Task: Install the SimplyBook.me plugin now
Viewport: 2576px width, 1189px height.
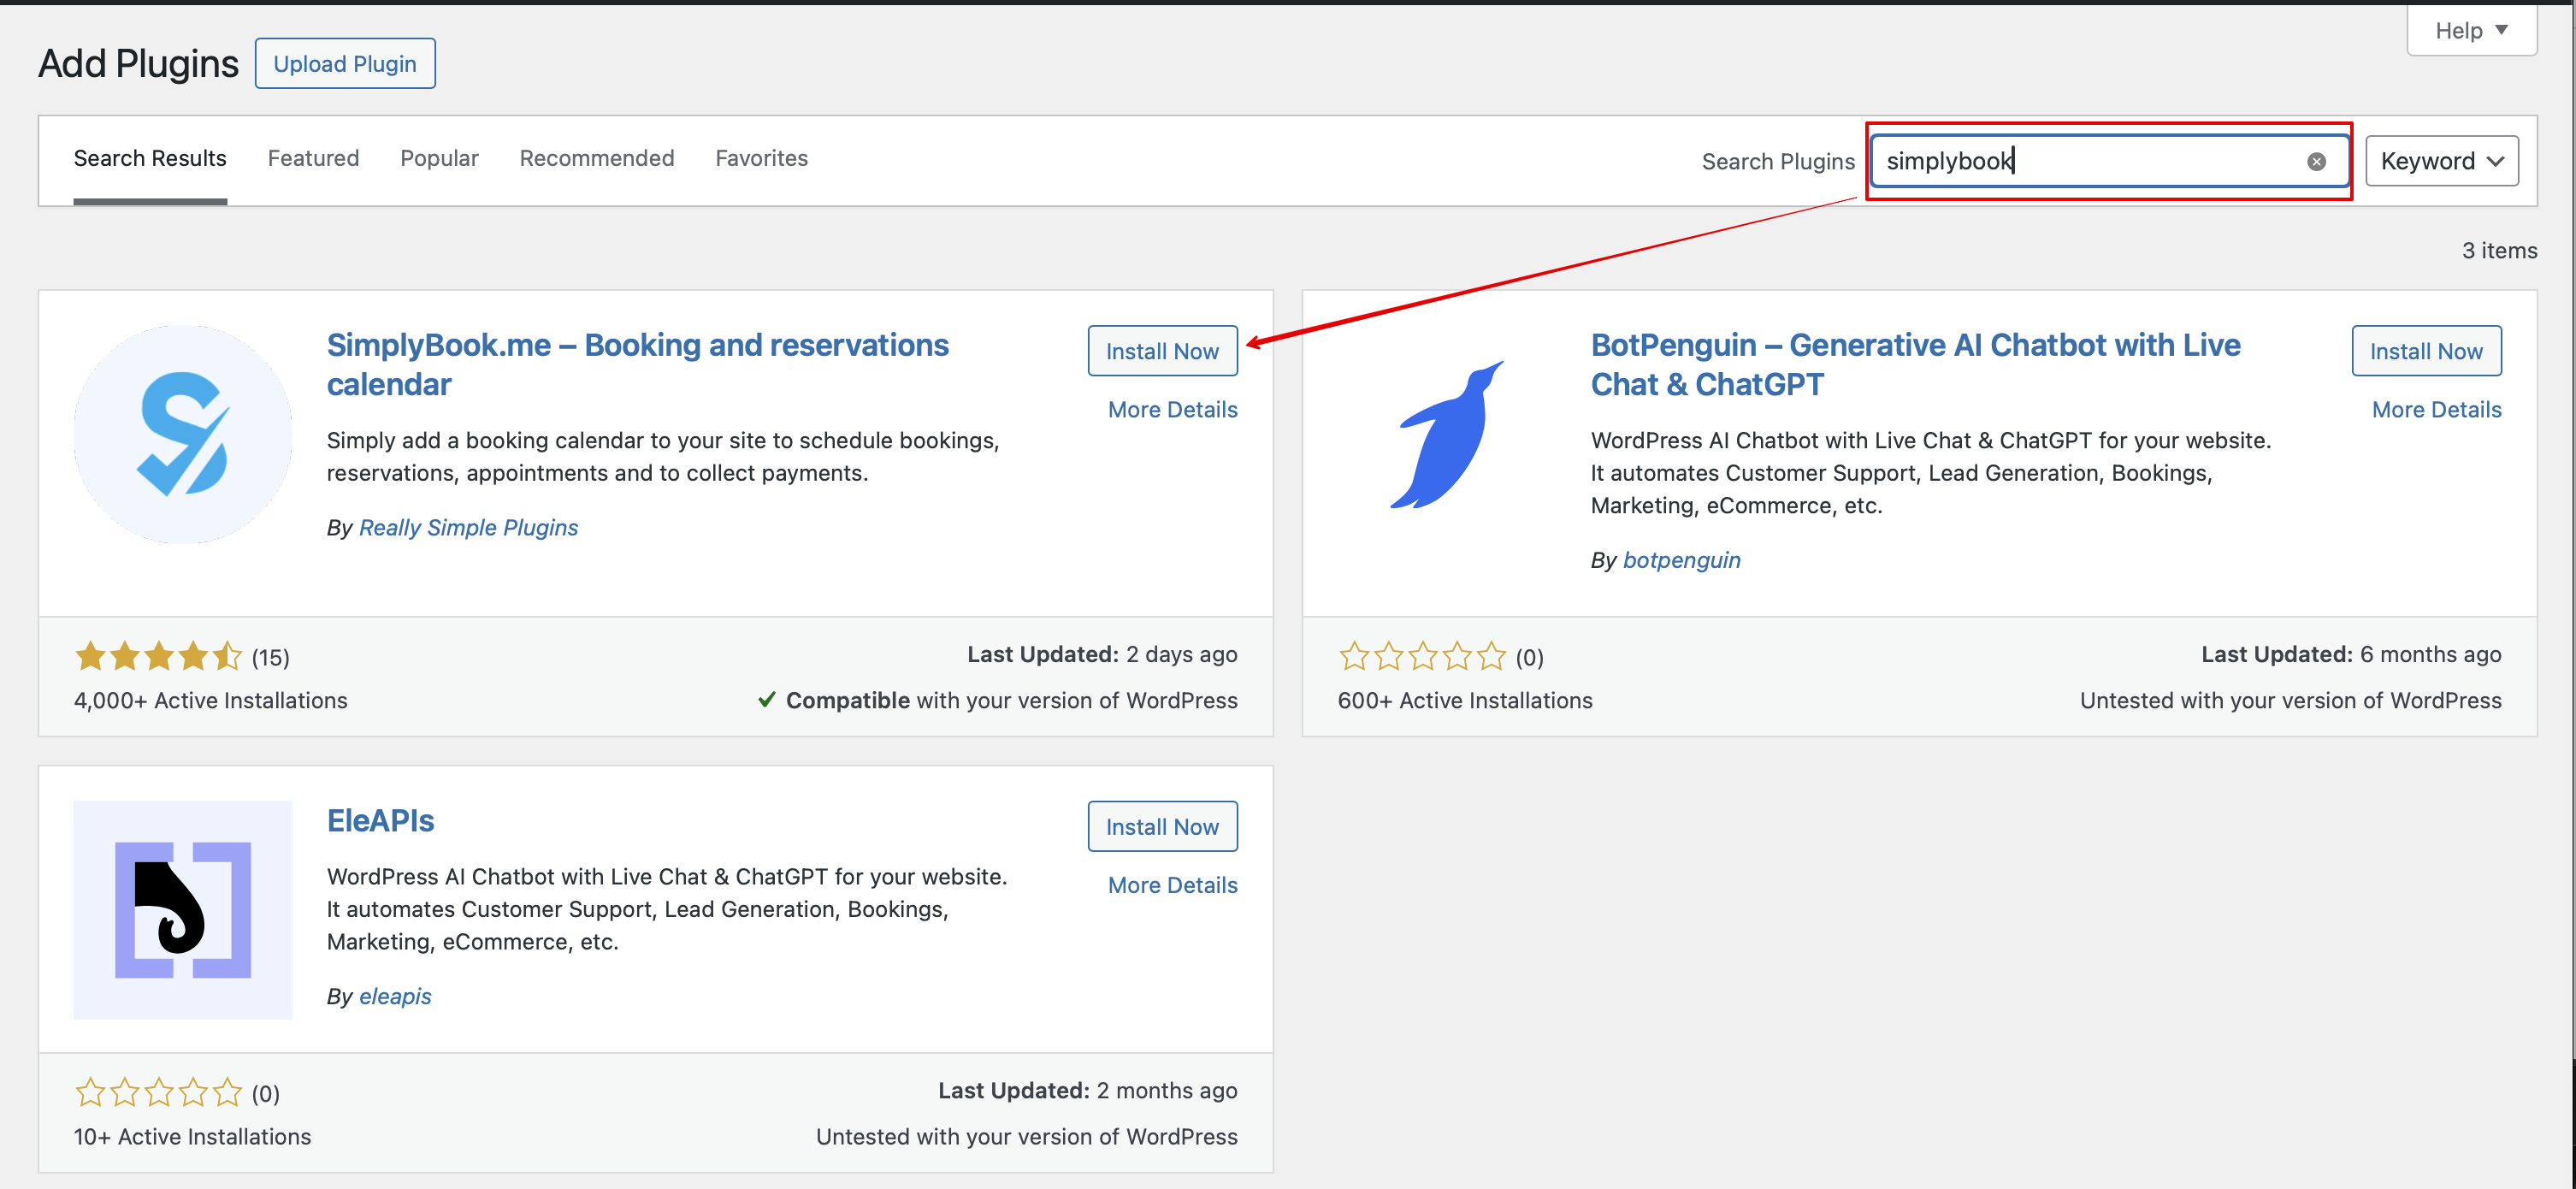Action: coord(1162,351)
